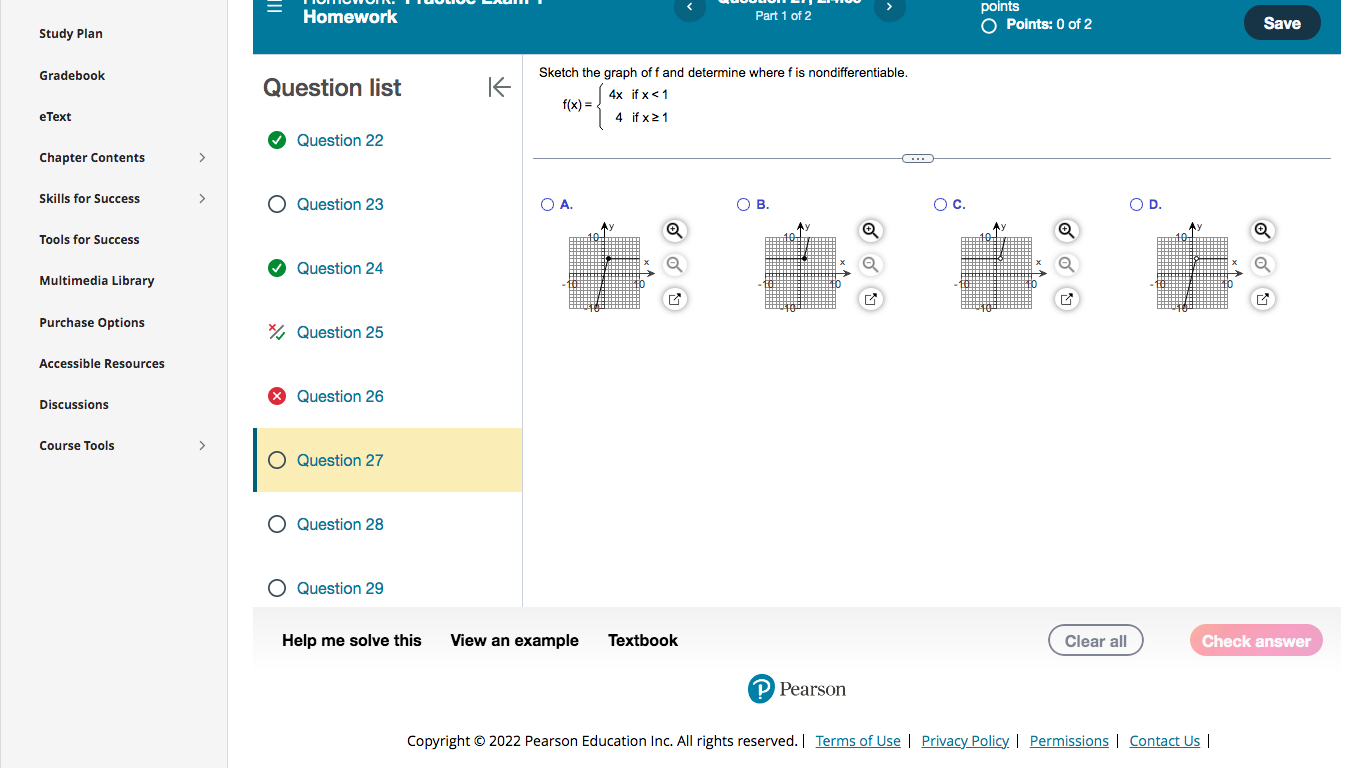Zoom in on graph A
This screenshot has width=1366, height=768.
[675, 231]
